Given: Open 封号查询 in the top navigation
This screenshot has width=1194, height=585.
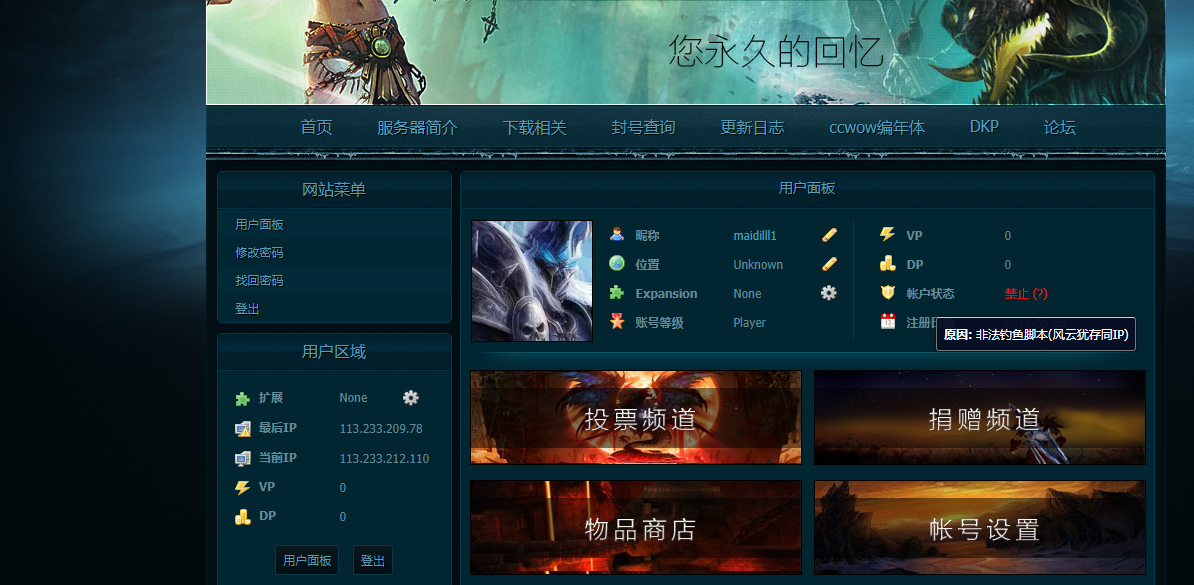Looking at the screenshot, I should pos(643,128).
